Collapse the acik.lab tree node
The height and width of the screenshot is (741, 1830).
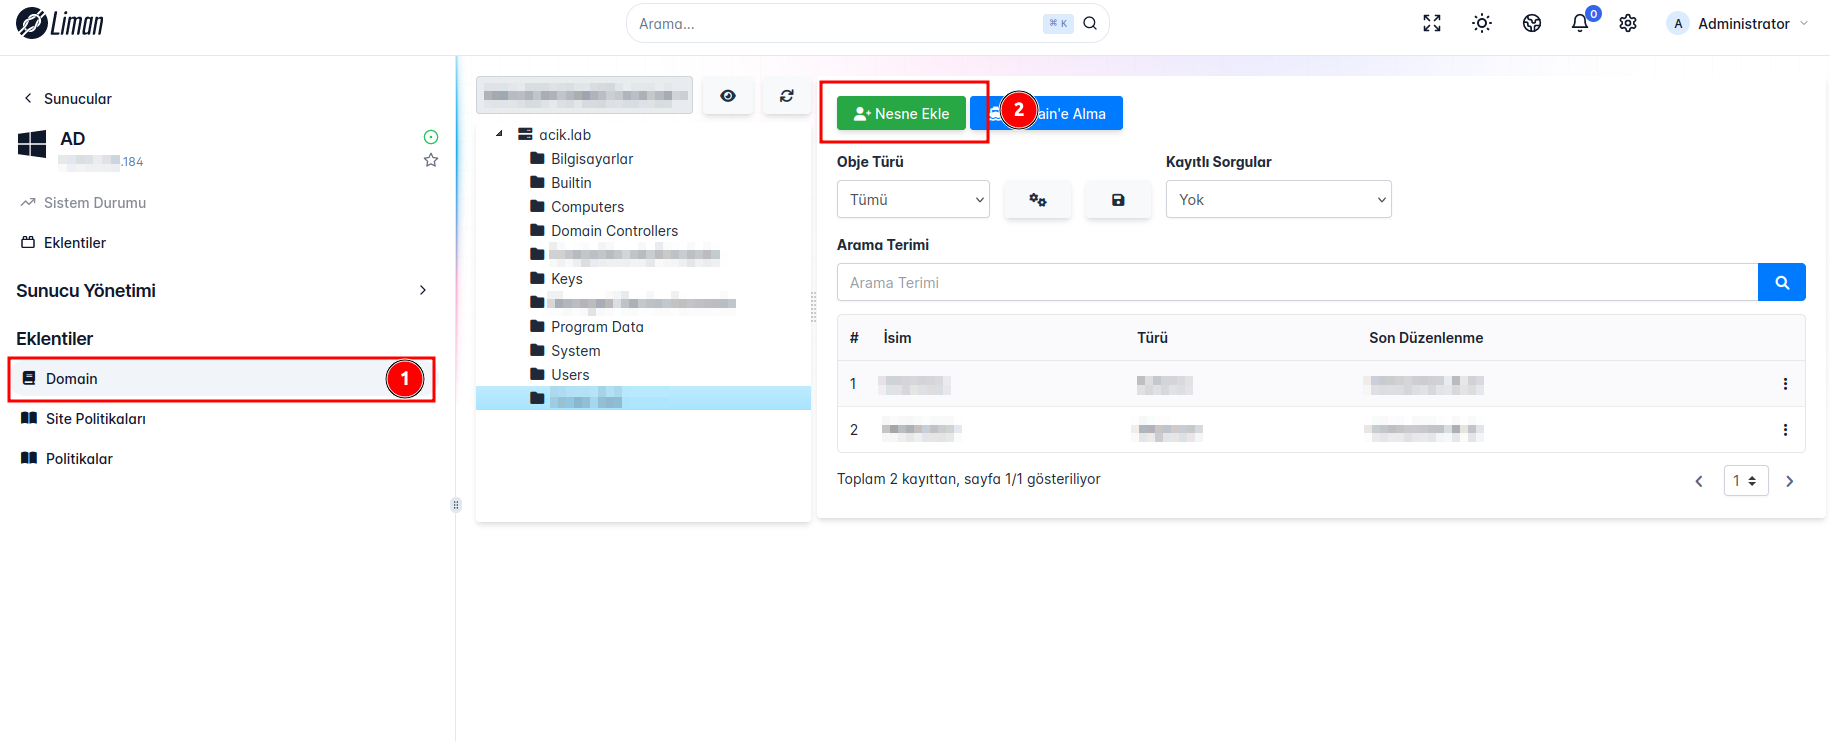(499, 134)
